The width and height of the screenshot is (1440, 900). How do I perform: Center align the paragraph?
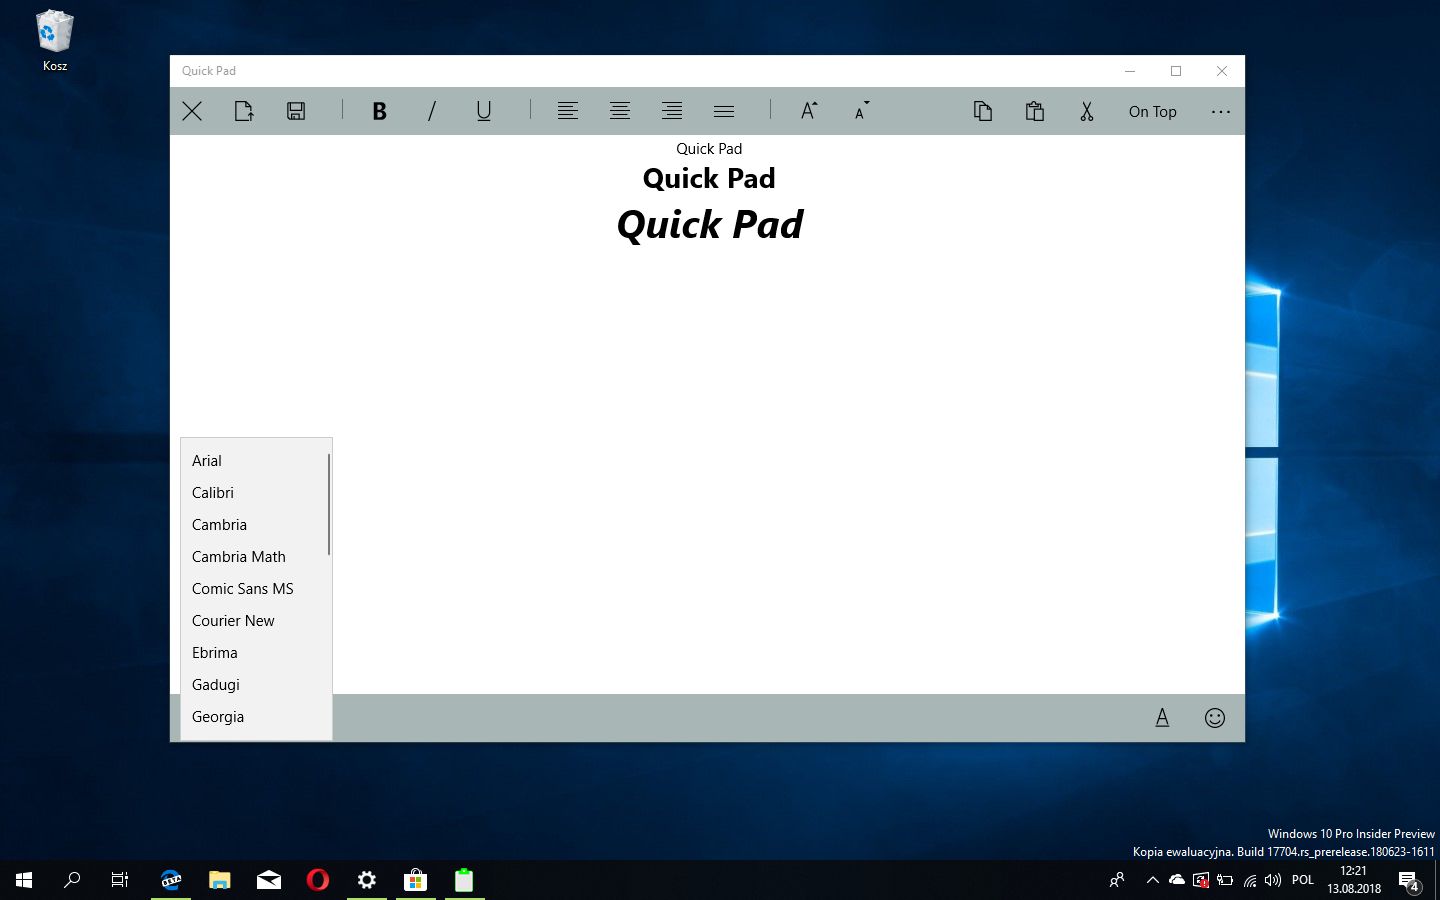(x=620, y=111)
